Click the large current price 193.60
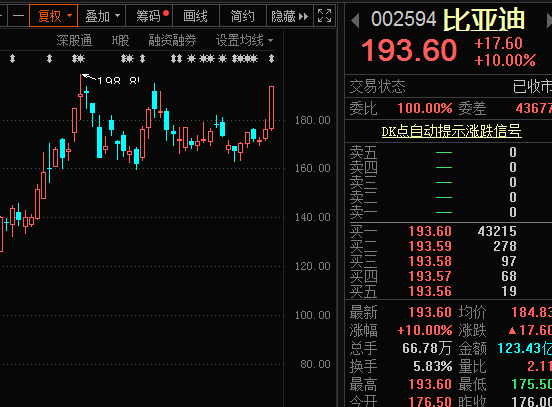This screenshot has height=407, width=552. click(x=409, y=50)
